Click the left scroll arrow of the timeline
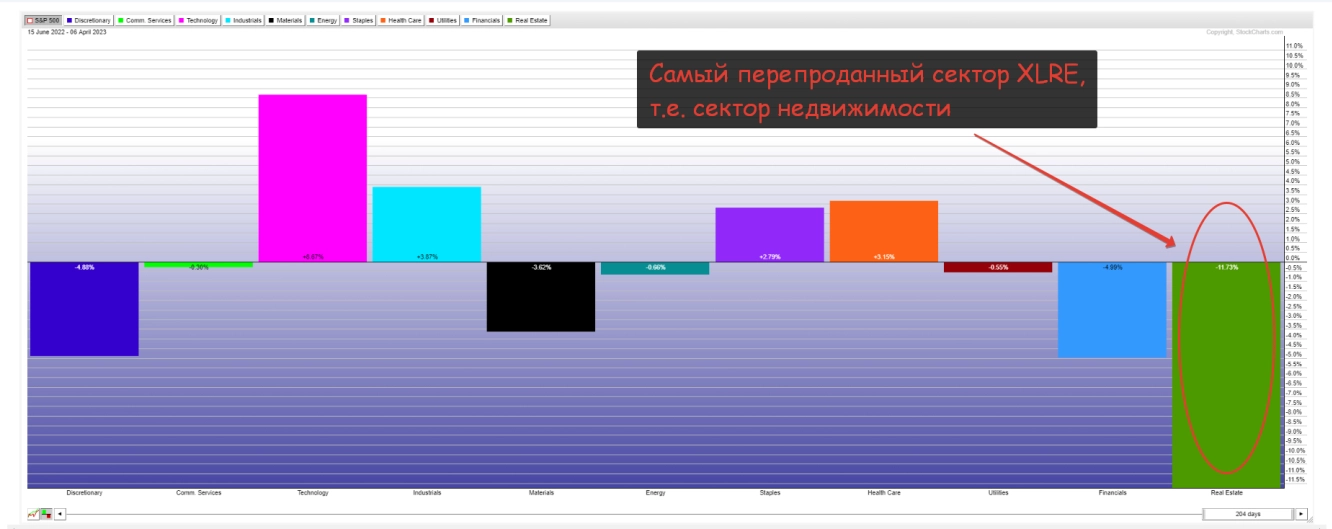Viewport: 1332px width, 529px height. 60,514
